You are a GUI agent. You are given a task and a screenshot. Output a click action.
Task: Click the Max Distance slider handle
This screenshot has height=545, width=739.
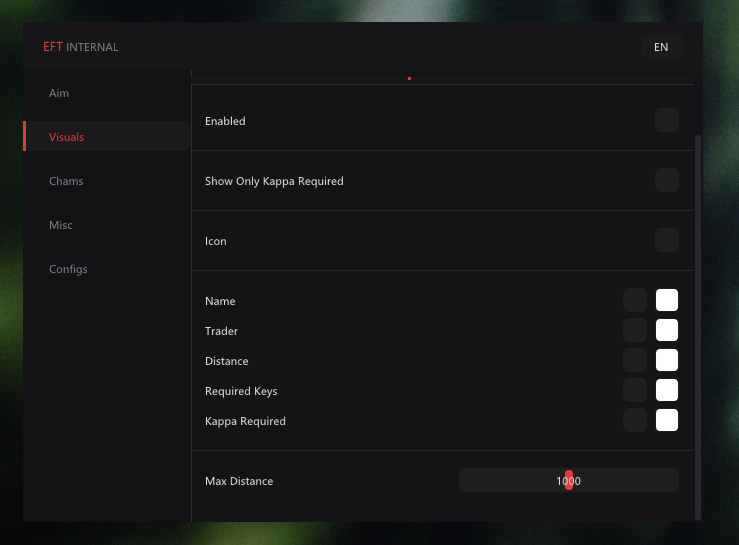point(569,480)
